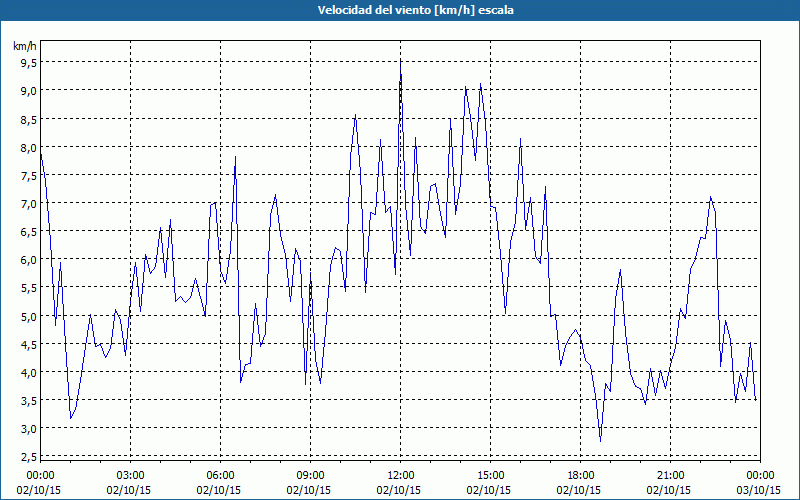Click the curve's starting point at 00:00
This screenshot has width=800, height=500.
pos(41,153)
